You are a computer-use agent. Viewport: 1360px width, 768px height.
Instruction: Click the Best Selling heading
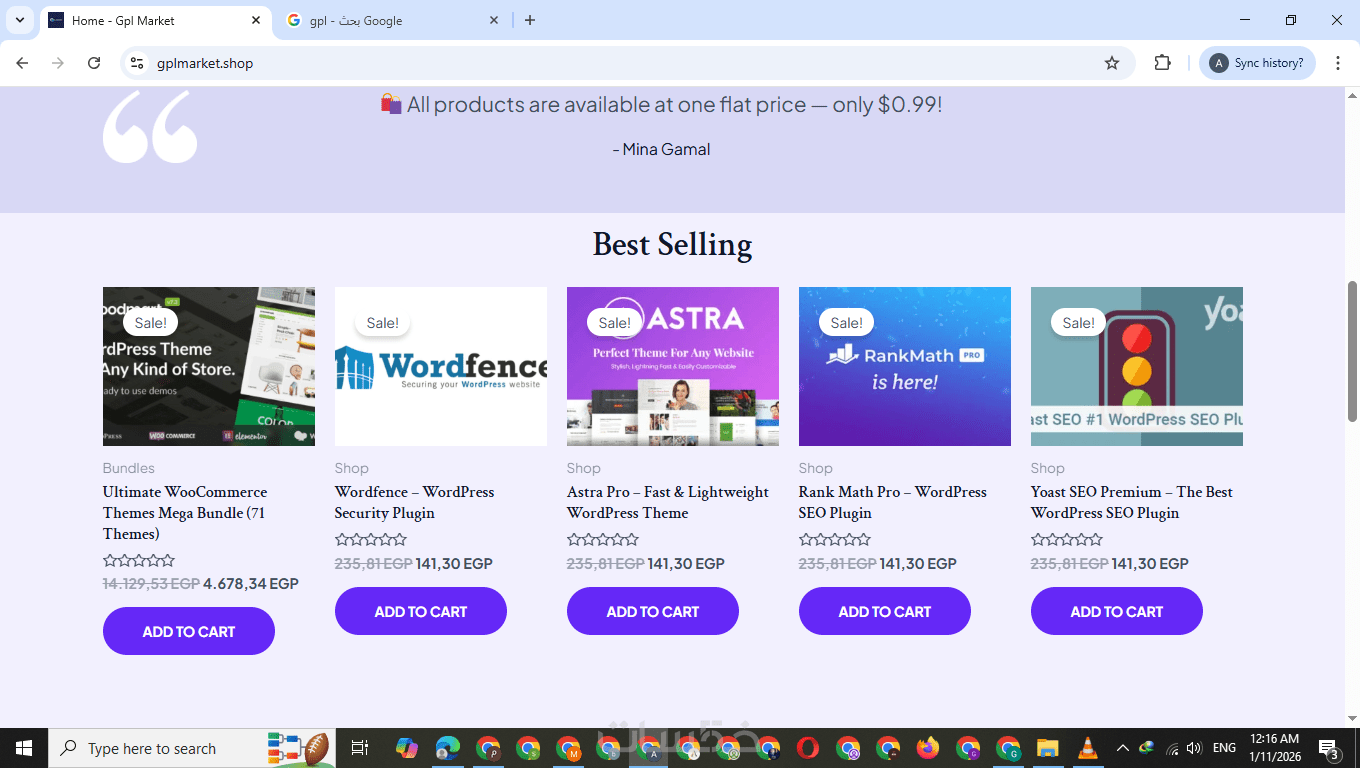(672, 244)
